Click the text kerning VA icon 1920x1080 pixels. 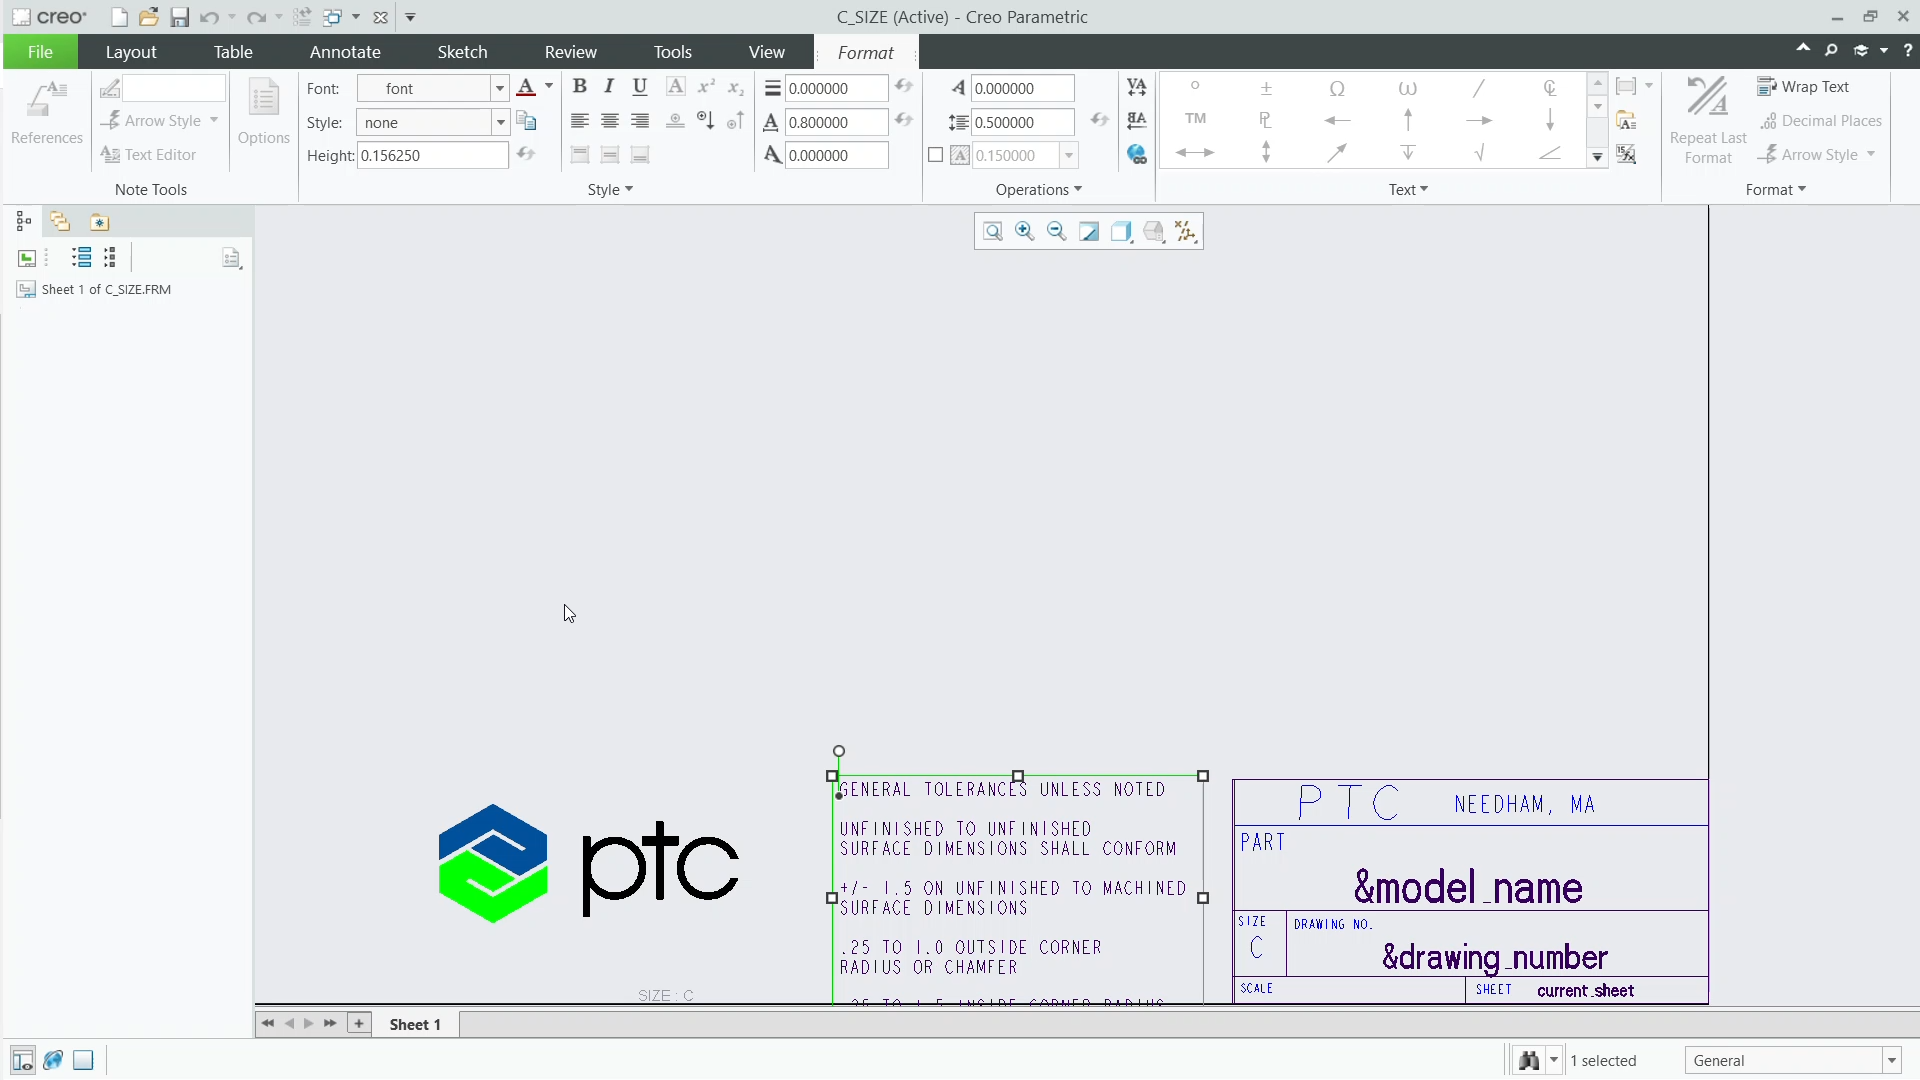[x=1137, y=87]
